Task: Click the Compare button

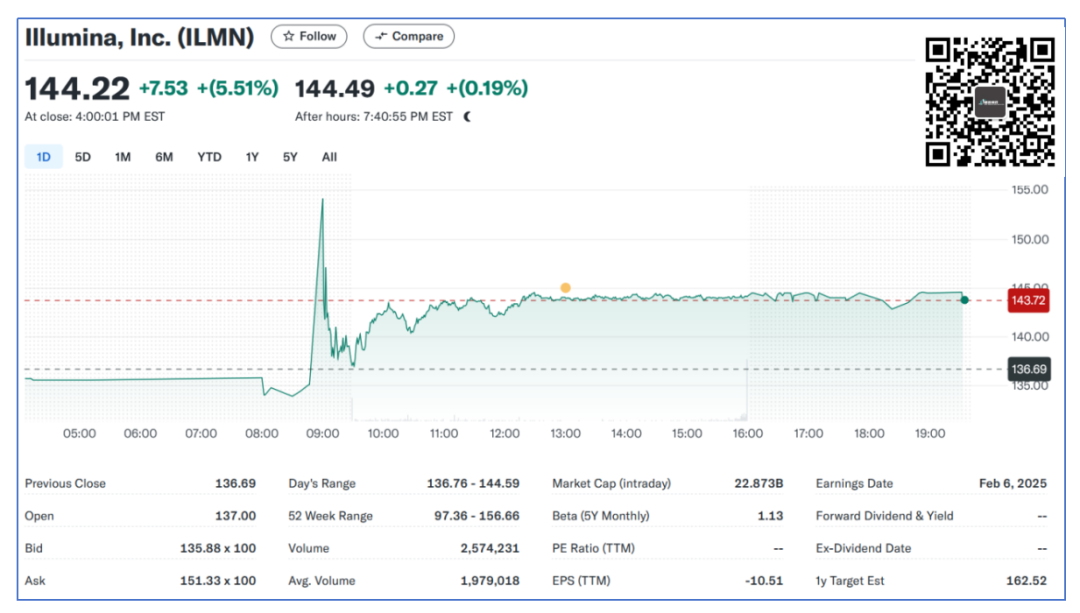Action: coord(408,36)
